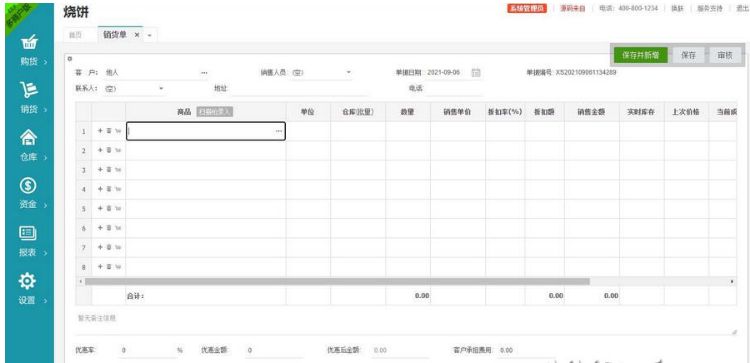Click the 退出 logout link

coord(743,9)
